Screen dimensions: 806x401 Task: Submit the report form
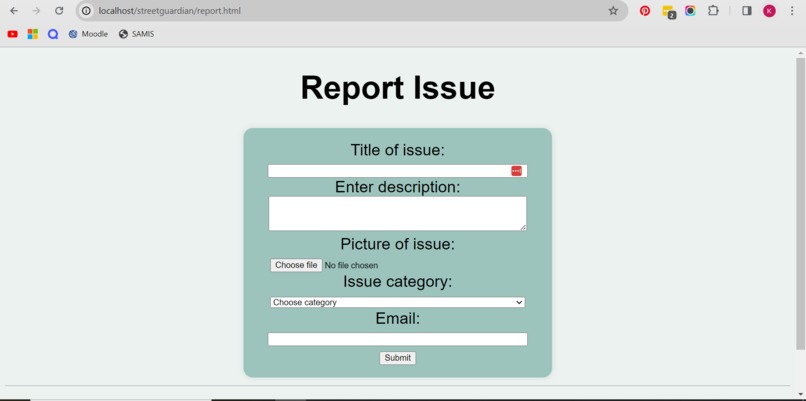coord(397,358)
